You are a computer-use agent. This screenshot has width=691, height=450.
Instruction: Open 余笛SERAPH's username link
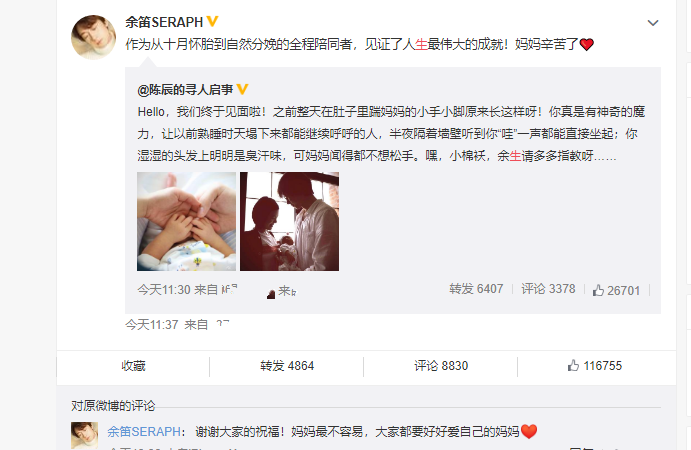tap(164, 22)
